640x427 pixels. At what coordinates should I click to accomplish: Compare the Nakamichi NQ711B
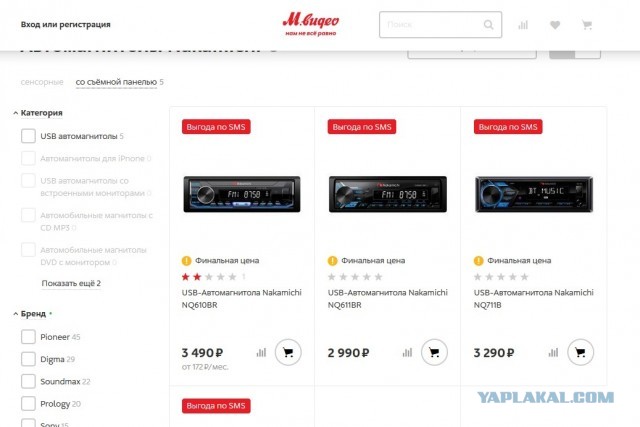(x=553, y=352)
